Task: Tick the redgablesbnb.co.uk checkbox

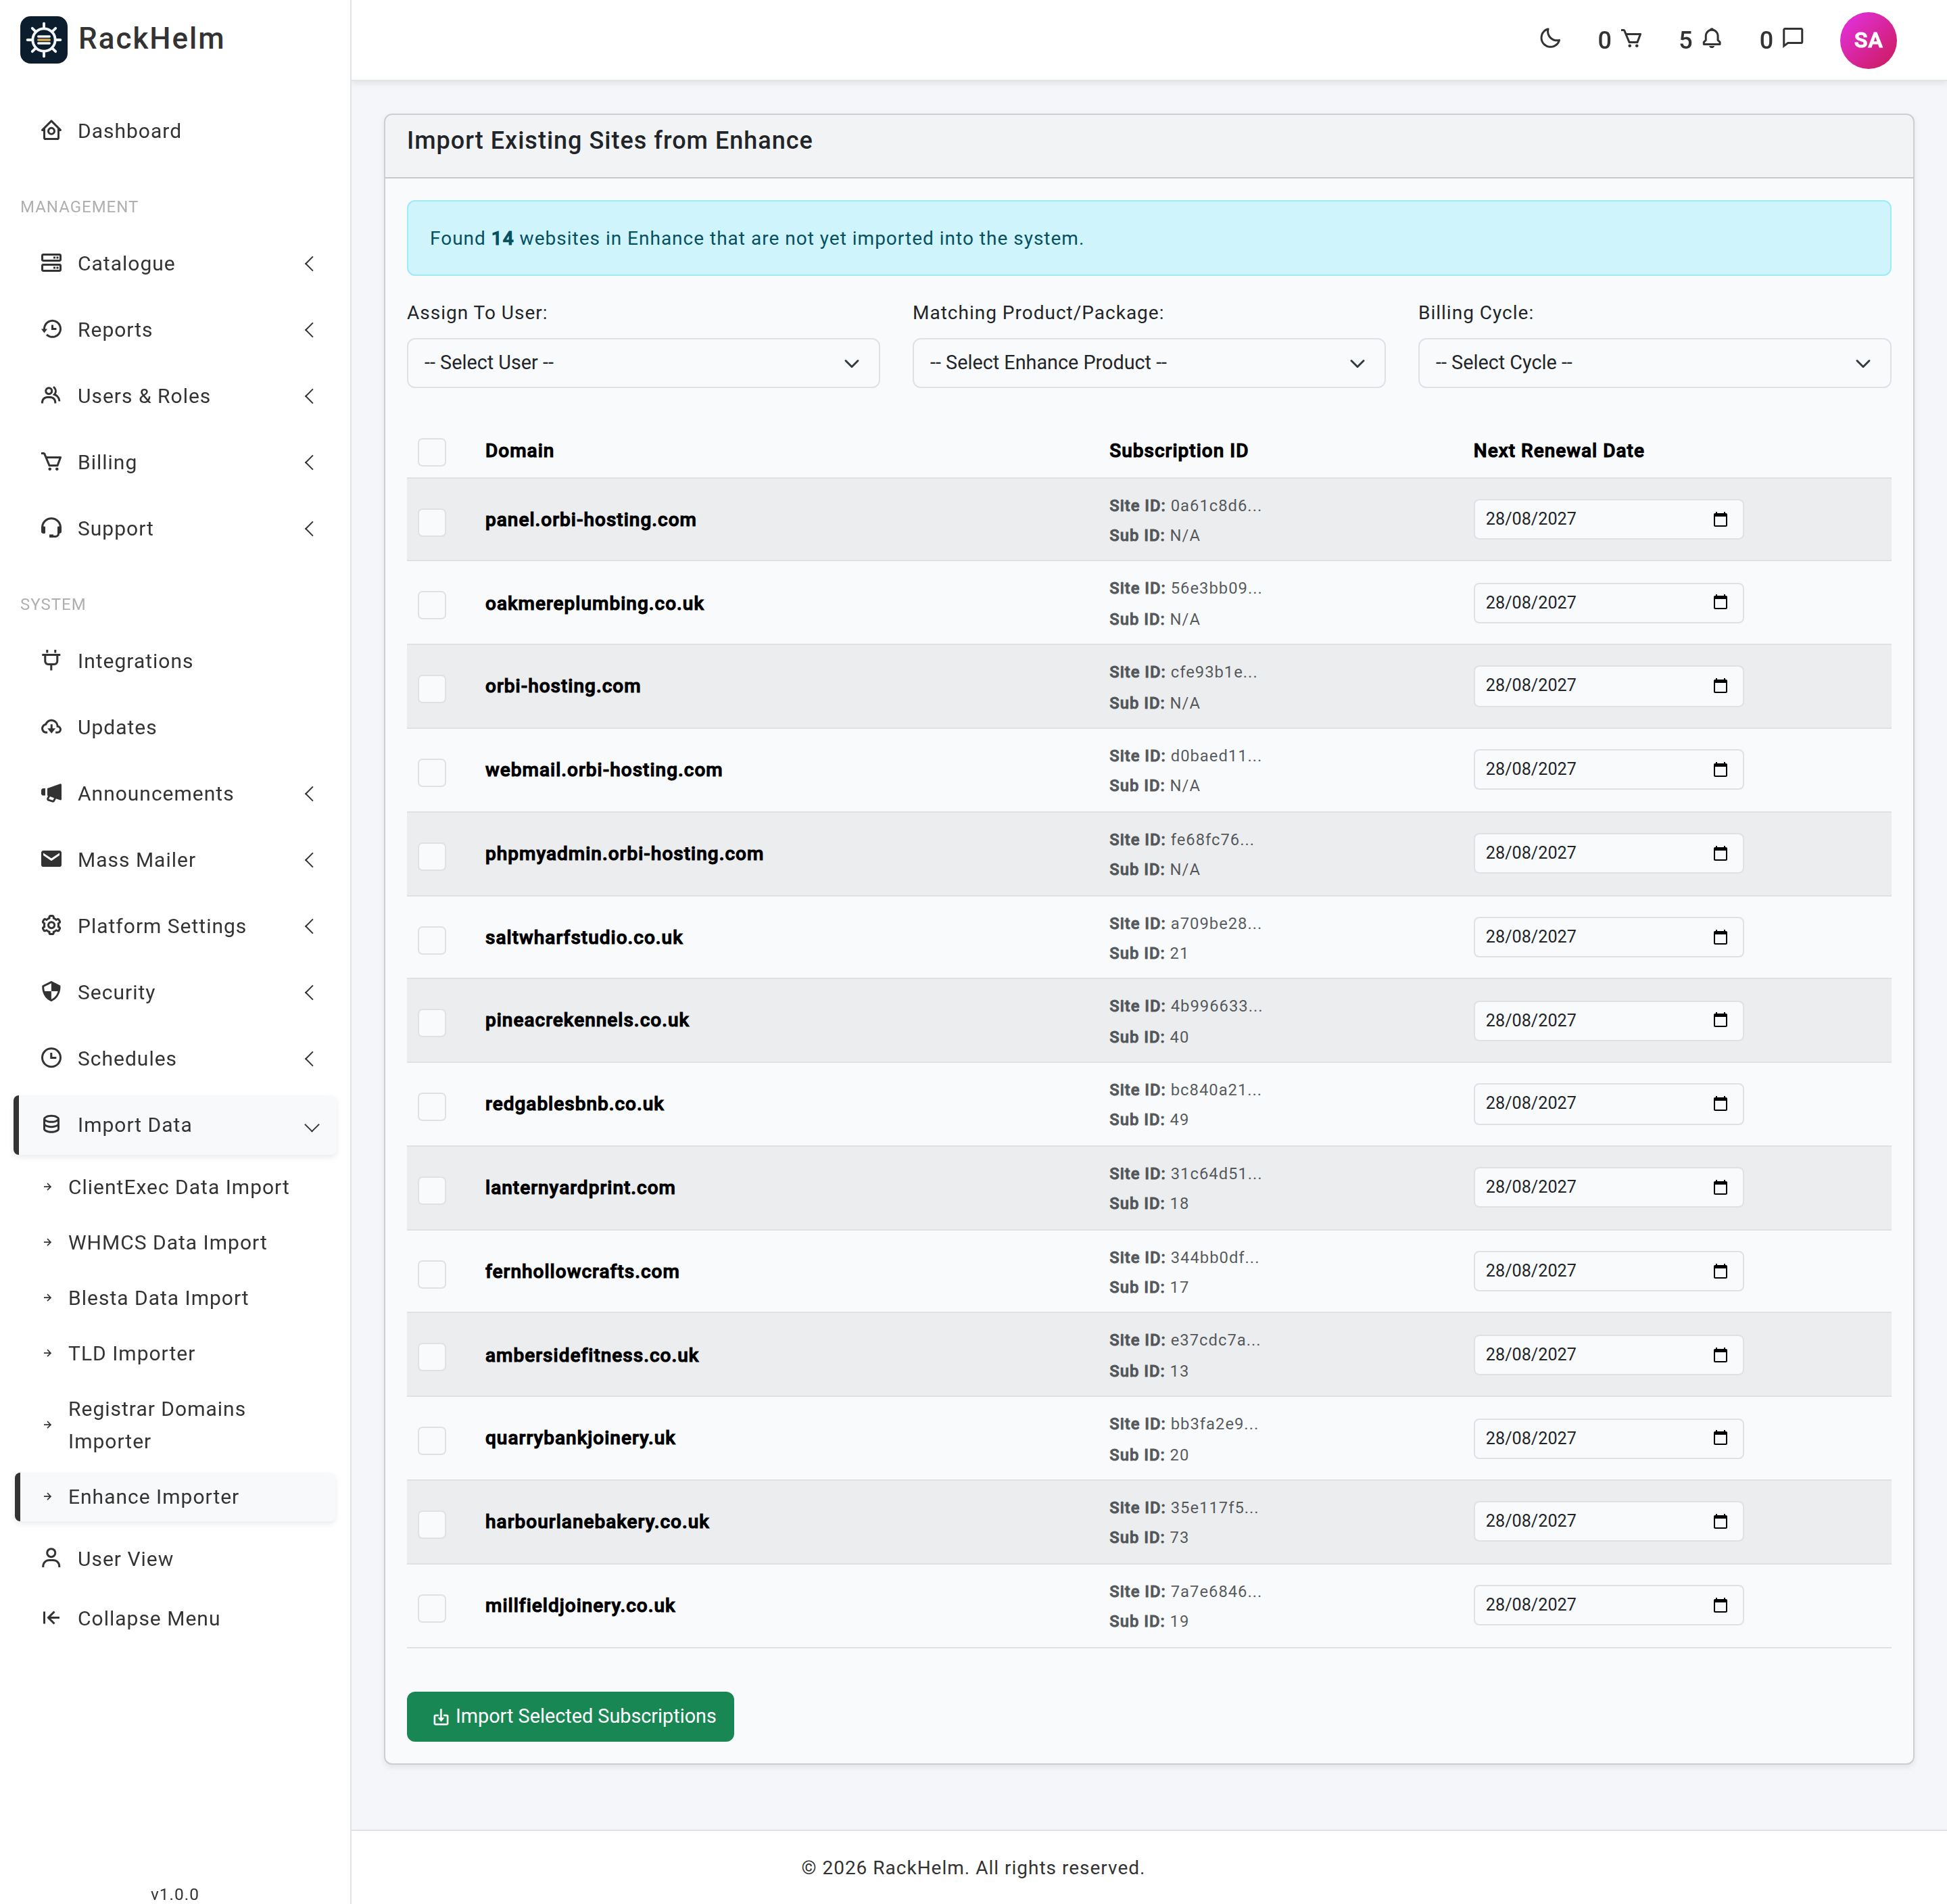Action: (x=432, y=1106)
